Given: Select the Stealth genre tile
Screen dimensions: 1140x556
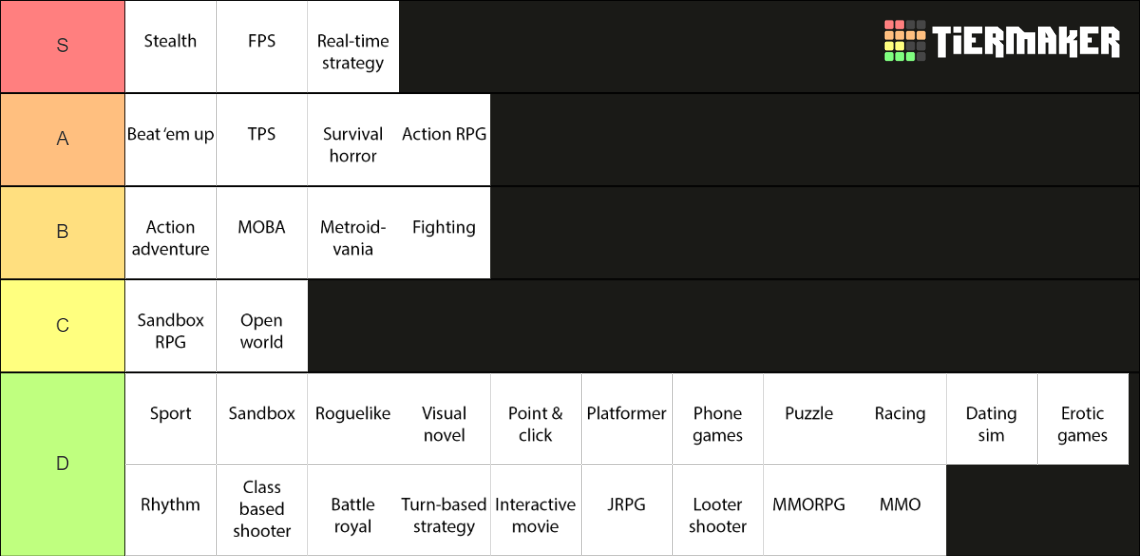Looking at the screenshot, I should pyautogui.click(x=170, y=46).
